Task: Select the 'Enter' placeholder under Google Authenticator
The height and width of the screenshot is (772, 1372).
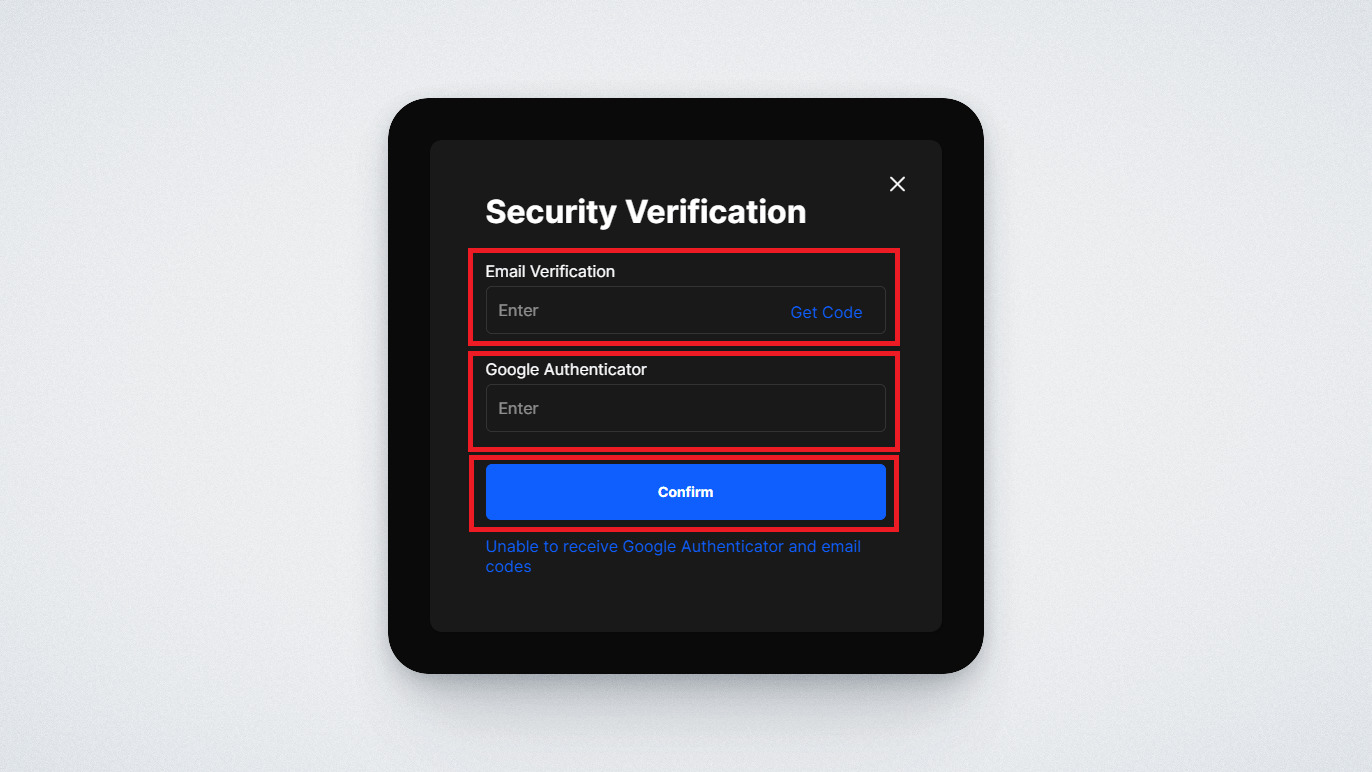Action: click(518, 408)
